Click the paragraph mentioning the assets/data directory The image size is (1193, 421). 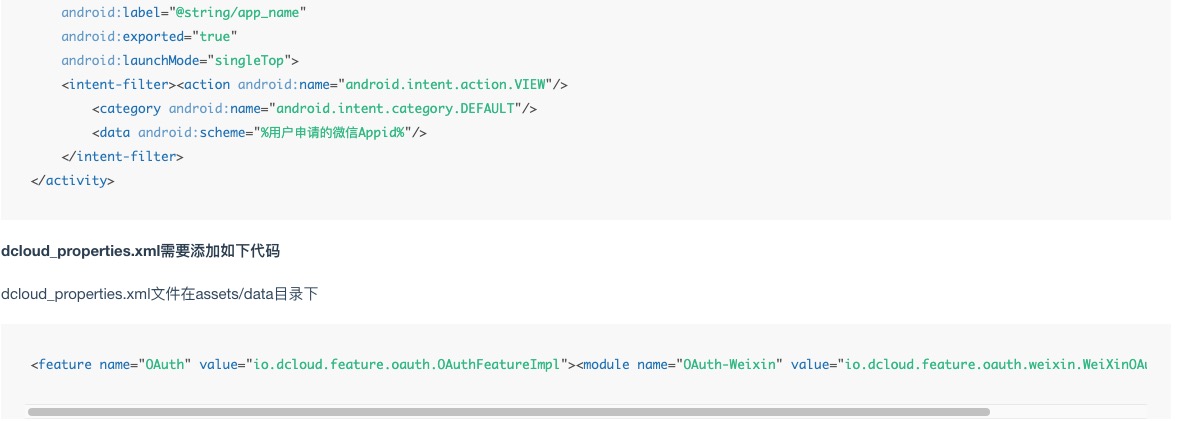(x=160, y=294)
